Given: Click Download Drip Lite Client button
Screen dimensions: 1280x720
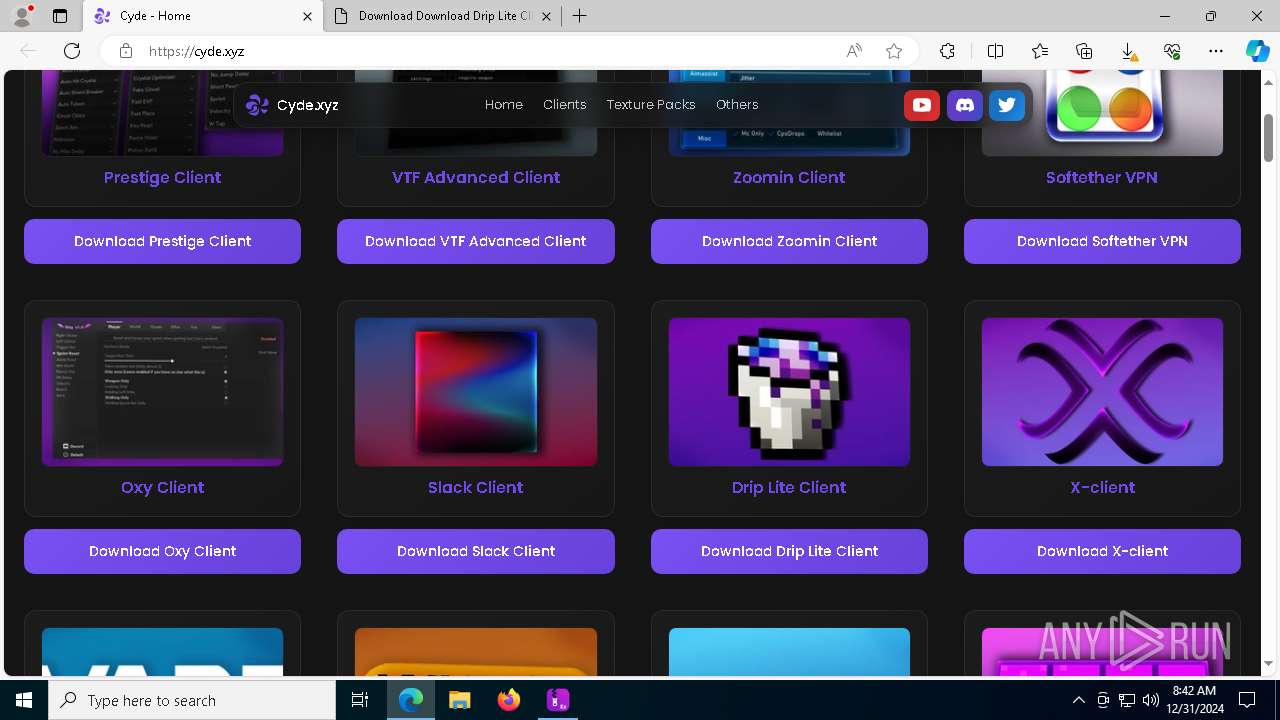Looking at the screenshot, I should (x=789, y=551).
